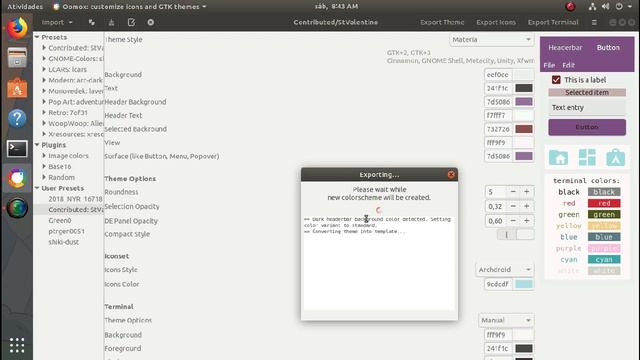Expand the LCARS preset group

[44, 69]
